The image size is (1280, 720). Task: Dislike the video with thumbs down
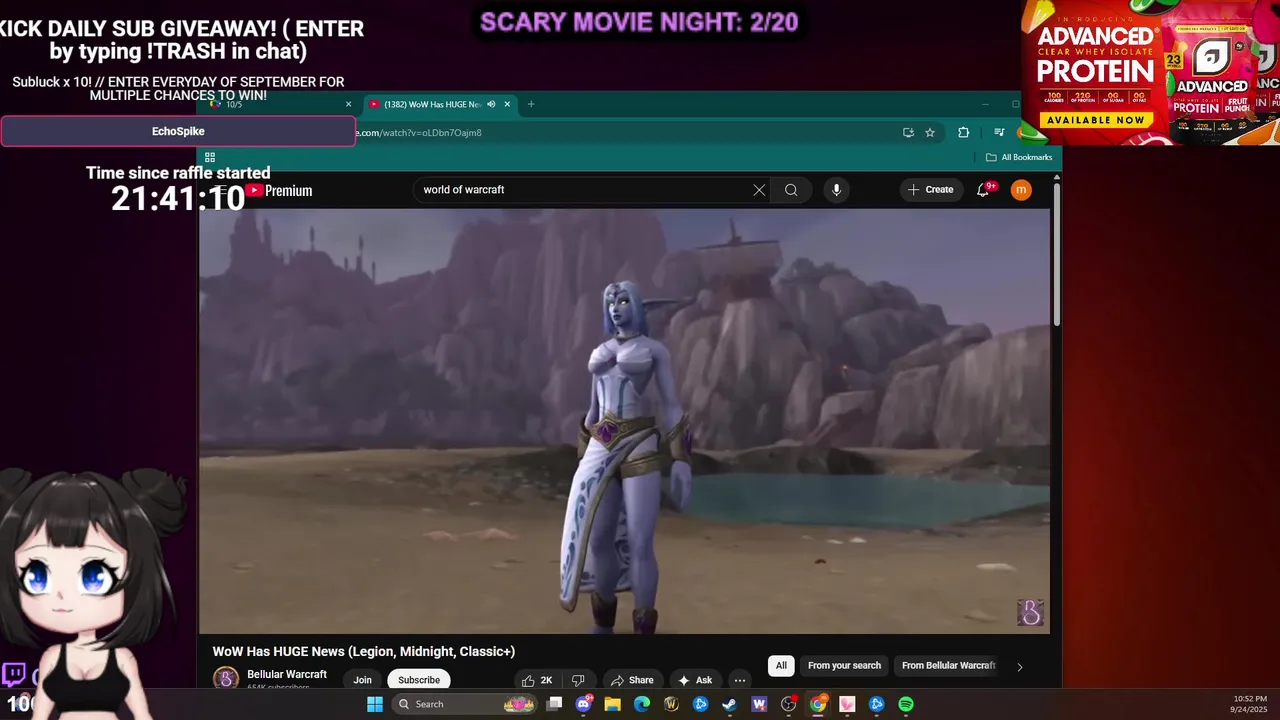[x=578, y=680]
